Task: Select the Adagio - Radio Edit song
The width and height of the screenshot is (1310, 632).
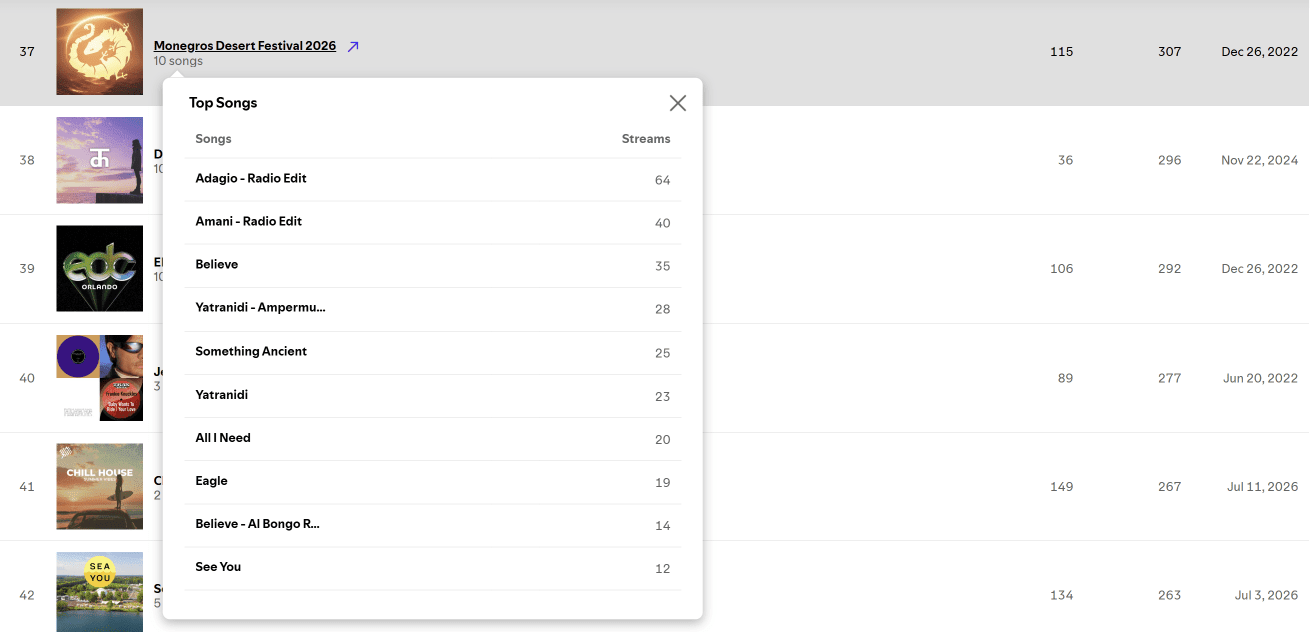Action: (x=433, y=179)
